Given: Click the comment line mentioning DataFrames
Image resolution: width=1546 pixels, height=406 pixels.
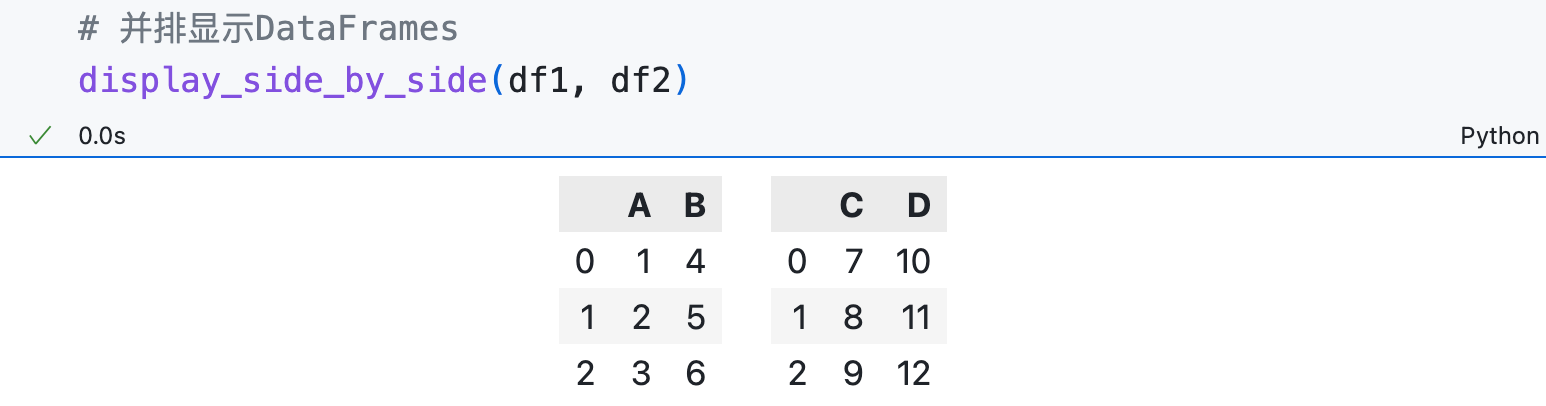Looking at the screenshot, I should (x=268, y=29).
